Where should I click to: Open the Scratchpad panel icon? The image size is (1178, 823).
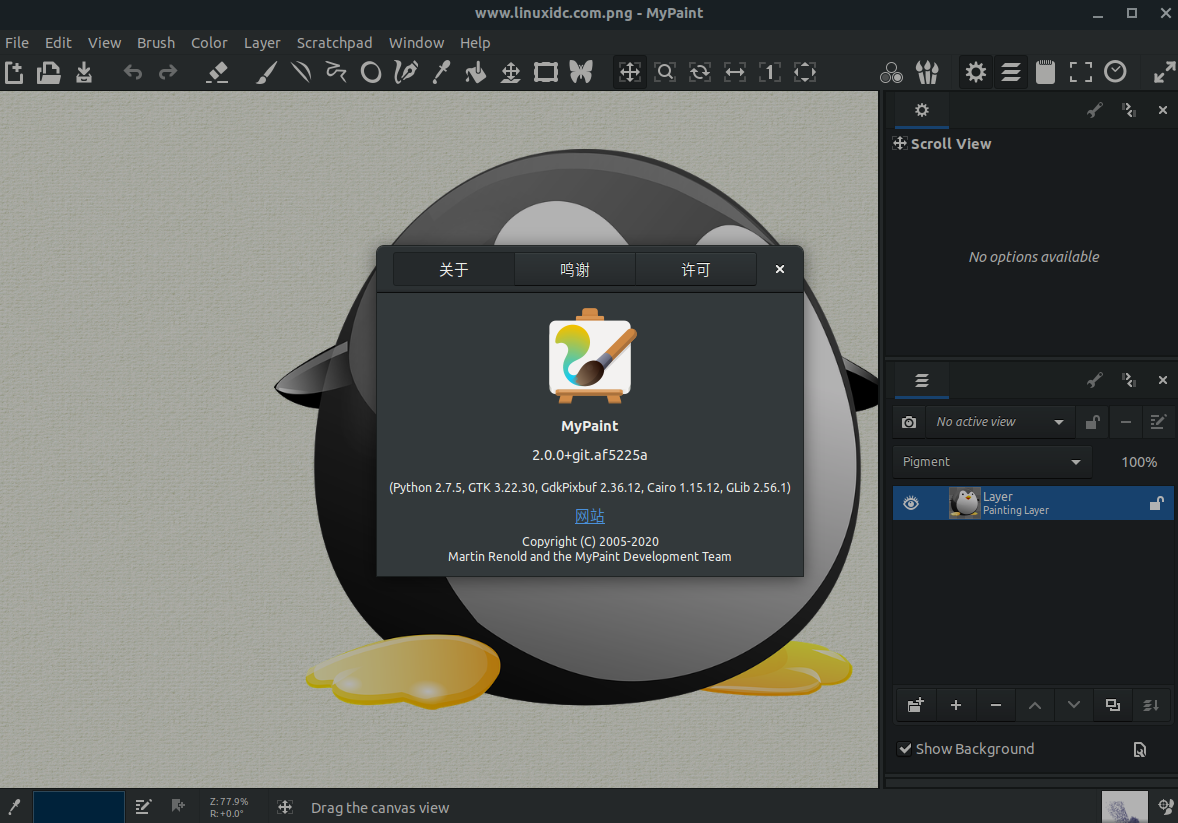[1045, 73]
